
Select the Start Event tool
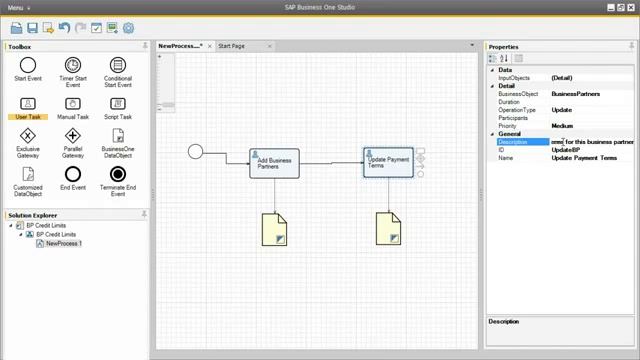click(x=28, y=69)
